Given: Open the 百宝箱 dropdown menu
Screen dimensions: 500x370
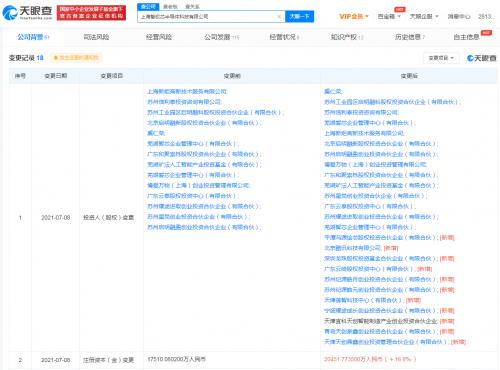Looking at the screenshot, I should [x=389, y=16].
